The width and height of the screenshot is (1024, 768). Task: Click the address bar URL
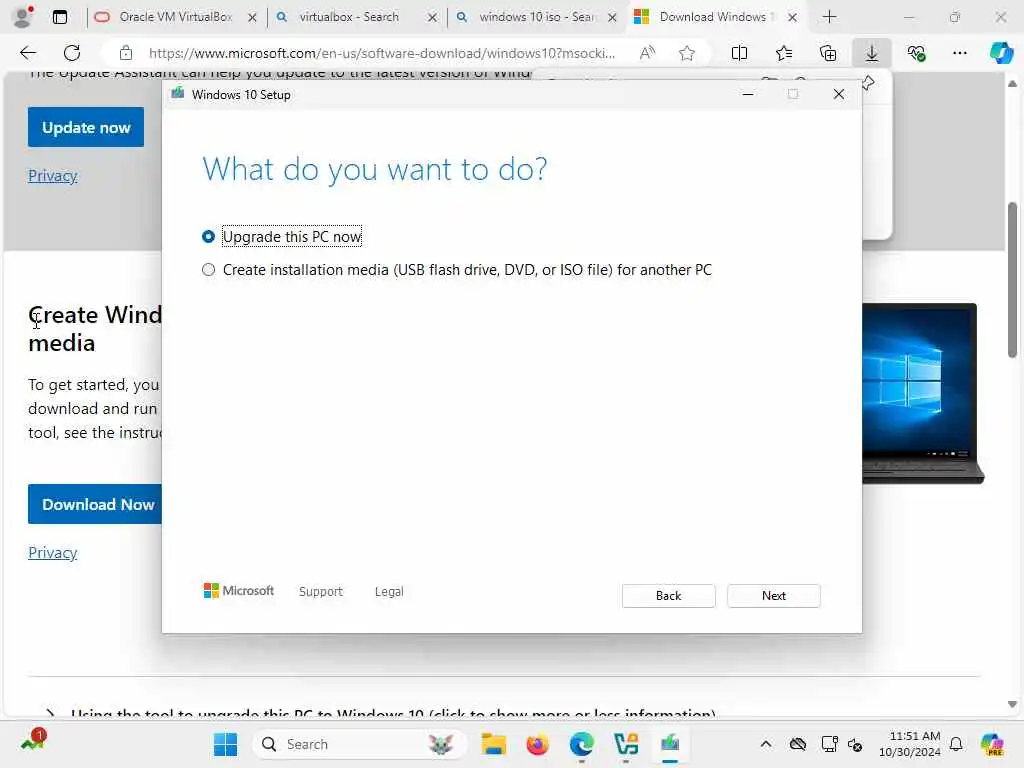(x=381, y=53)
